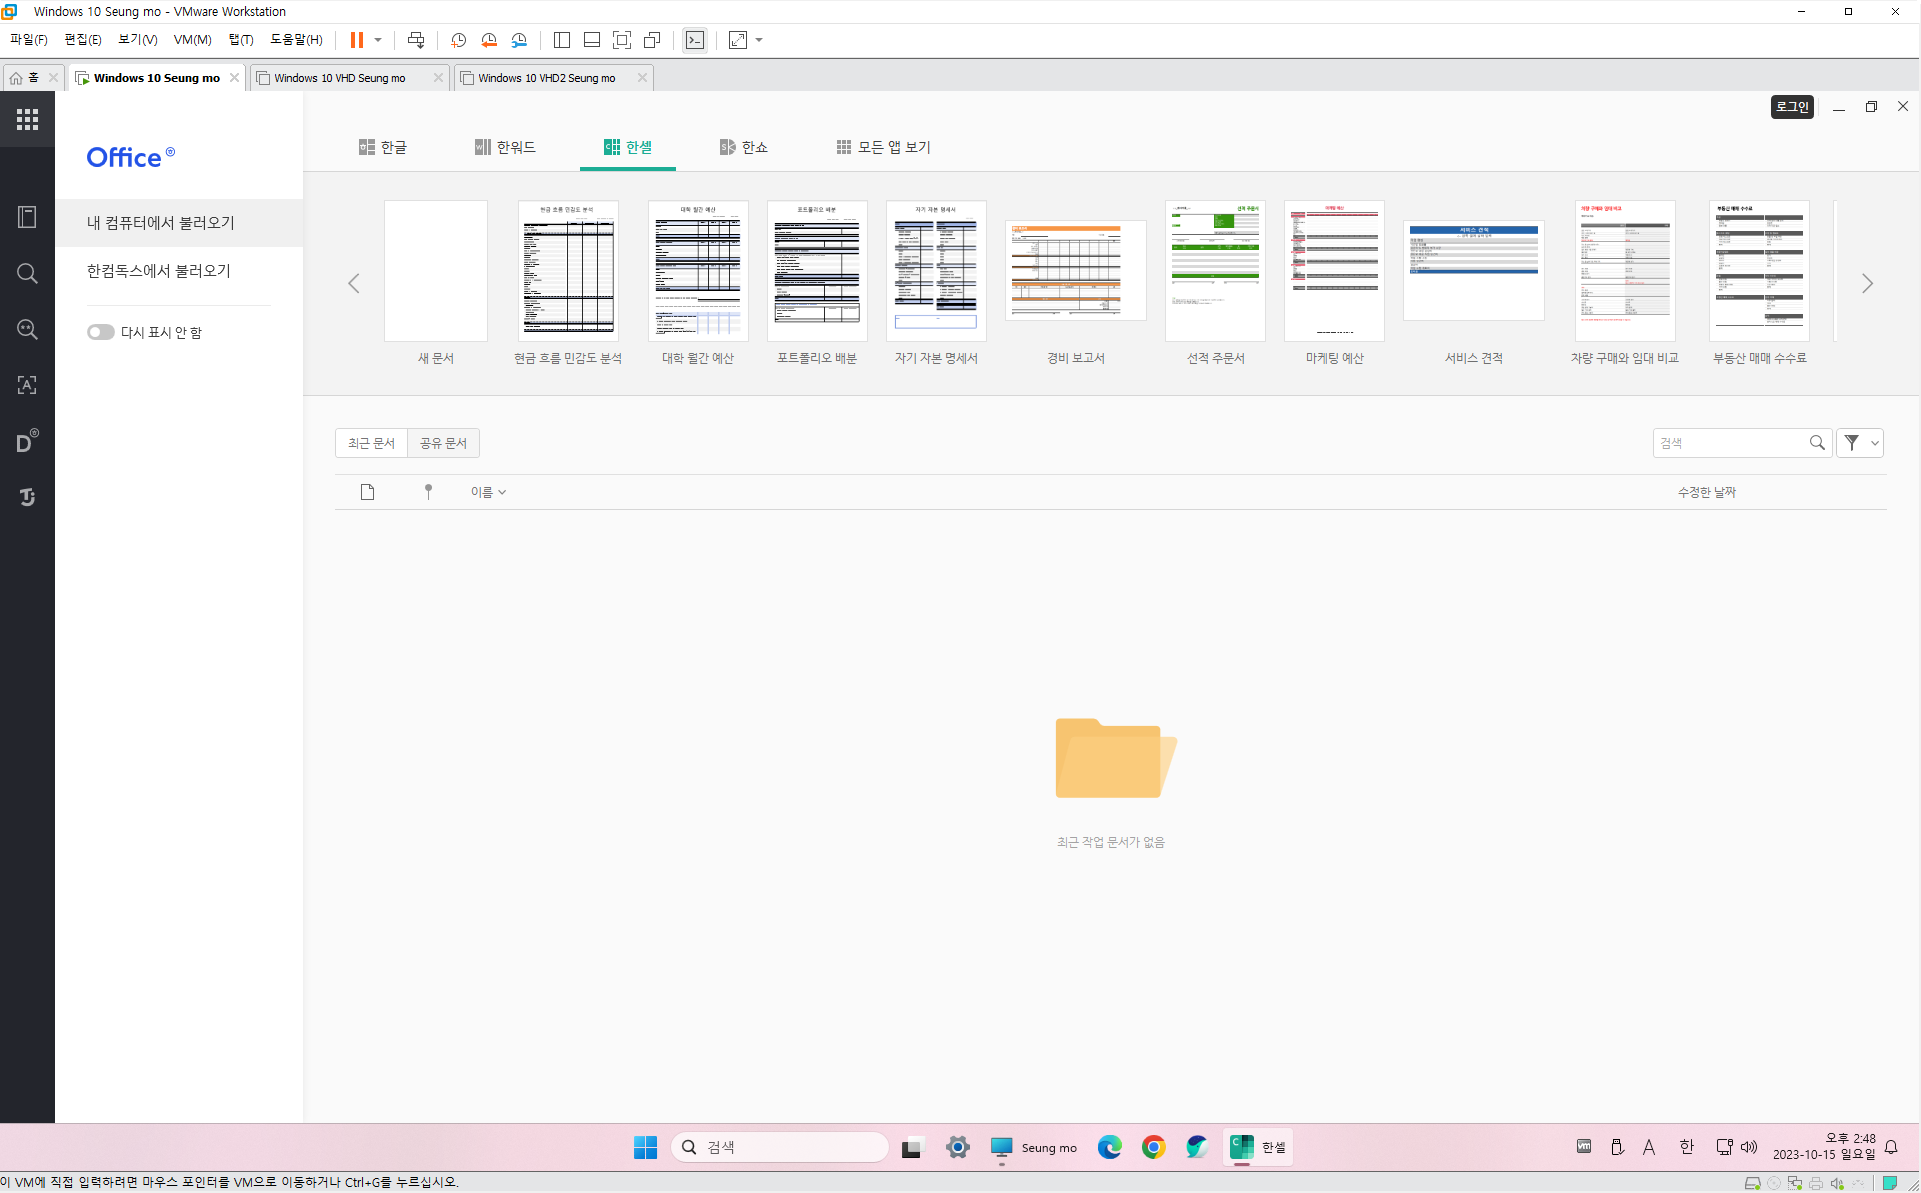Open the 경비 보고서 template thumbnail
The height and width of the screenshot is (1193, 1921).
tap(1075, 271)
